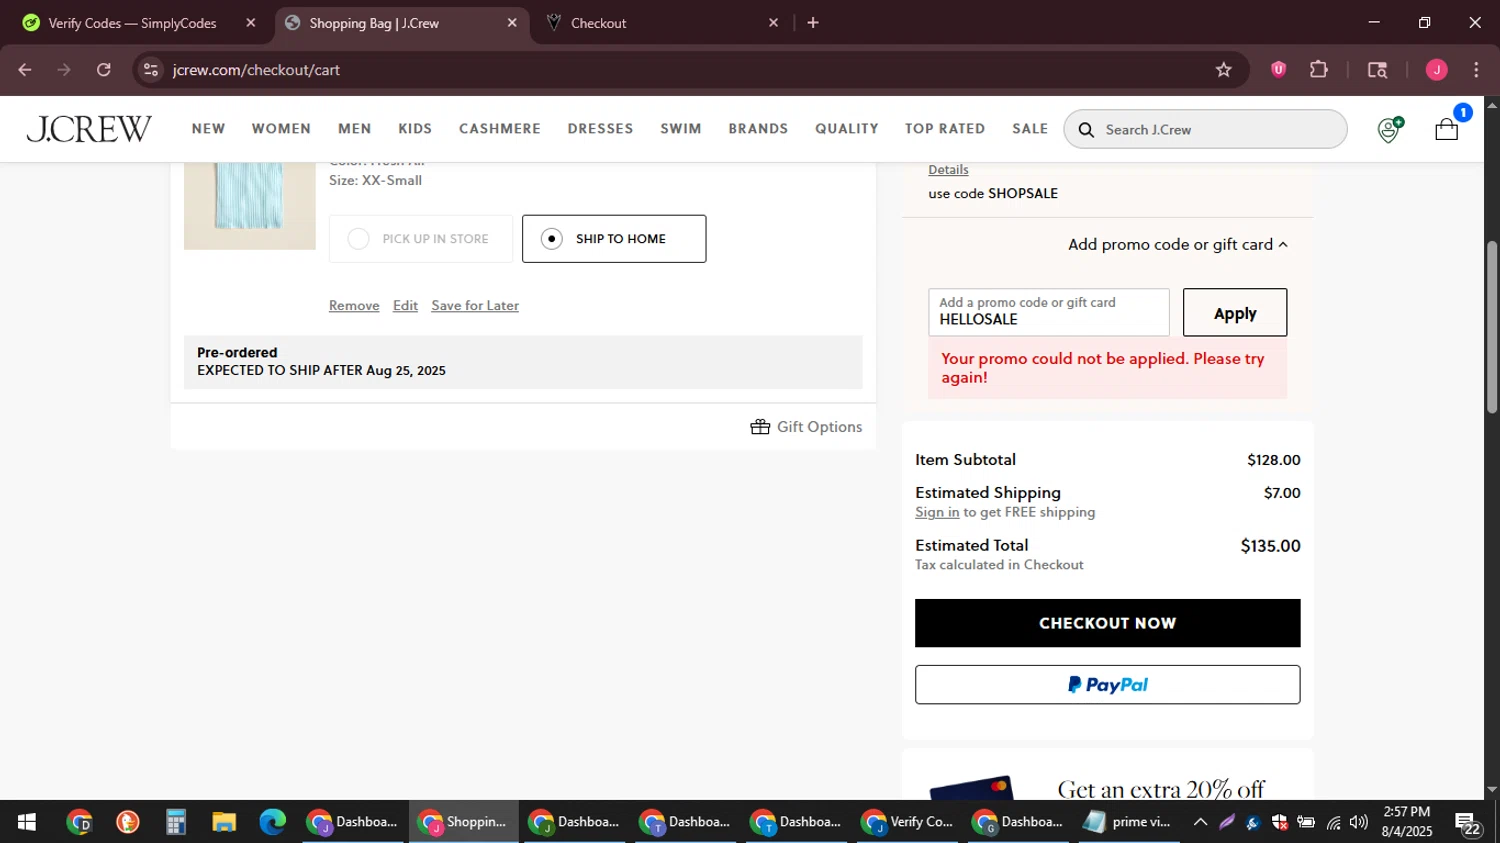Screen dimensions: 1500x843
Task: Open the Shoppin... Chrome taskbar window
Action: [463, 822]
